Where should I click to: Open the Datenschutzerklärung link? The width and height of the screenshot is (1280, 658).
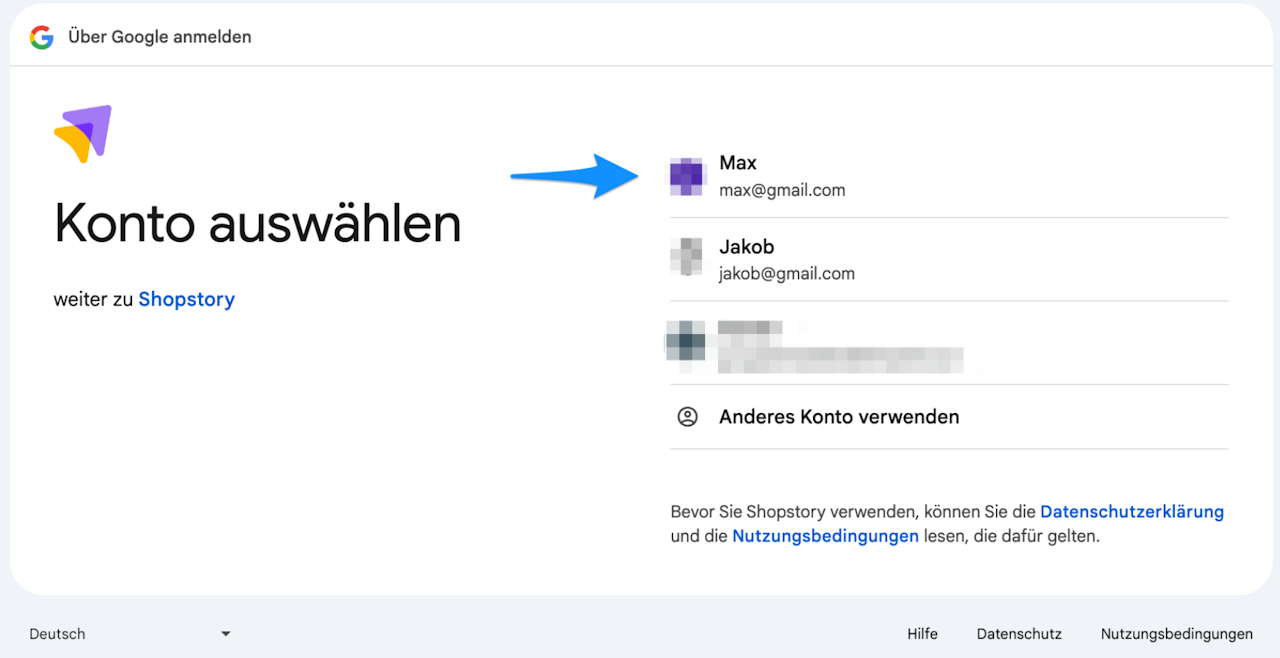[x=1132, y=511]
